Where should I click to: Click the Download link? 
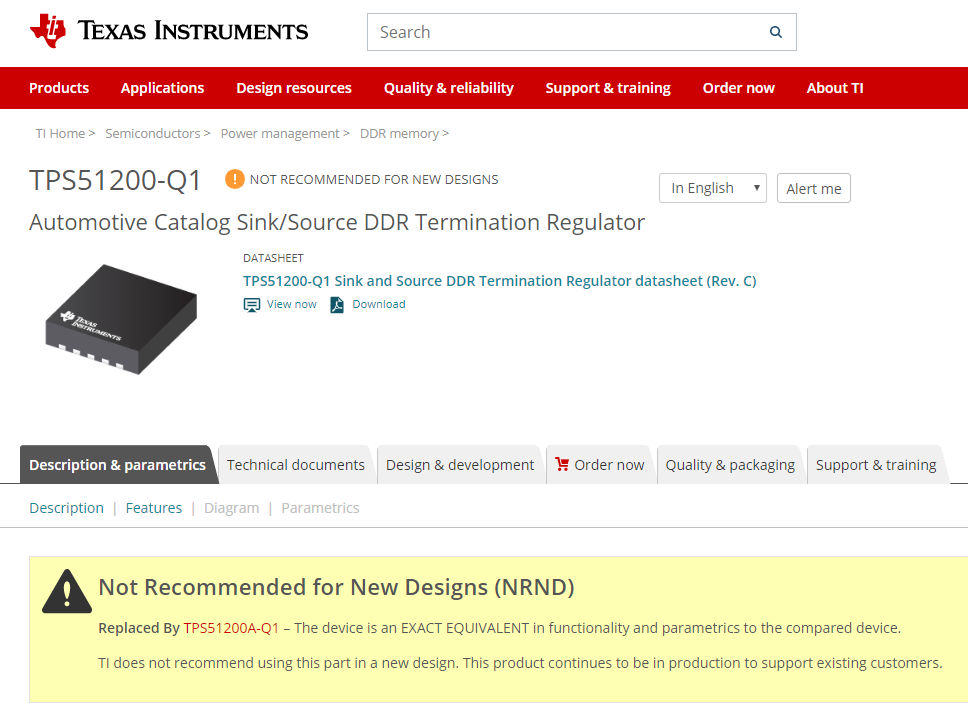pyautogui.click(x=378, y=304)
